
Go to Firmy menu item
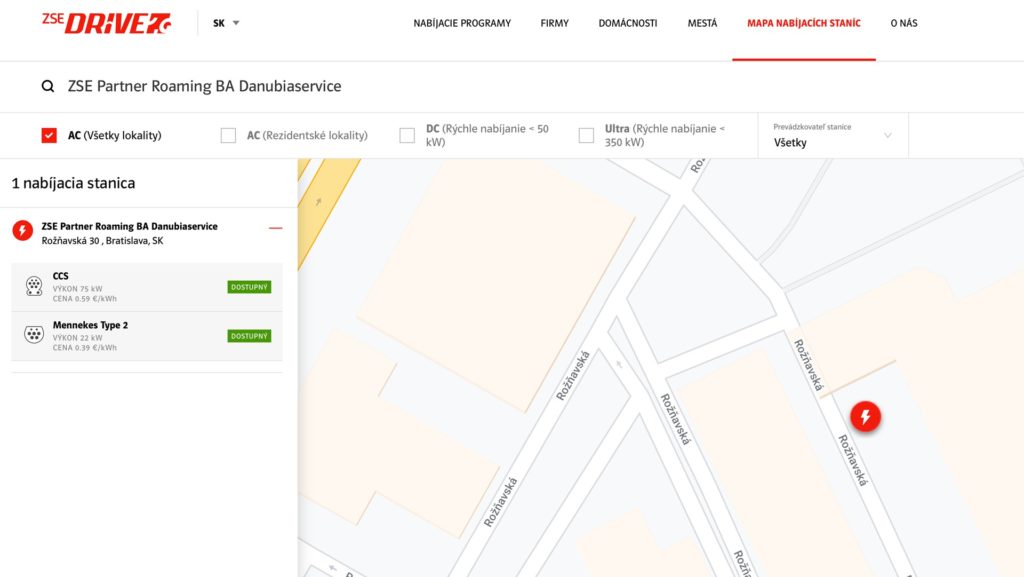click(x=554, y=23)
